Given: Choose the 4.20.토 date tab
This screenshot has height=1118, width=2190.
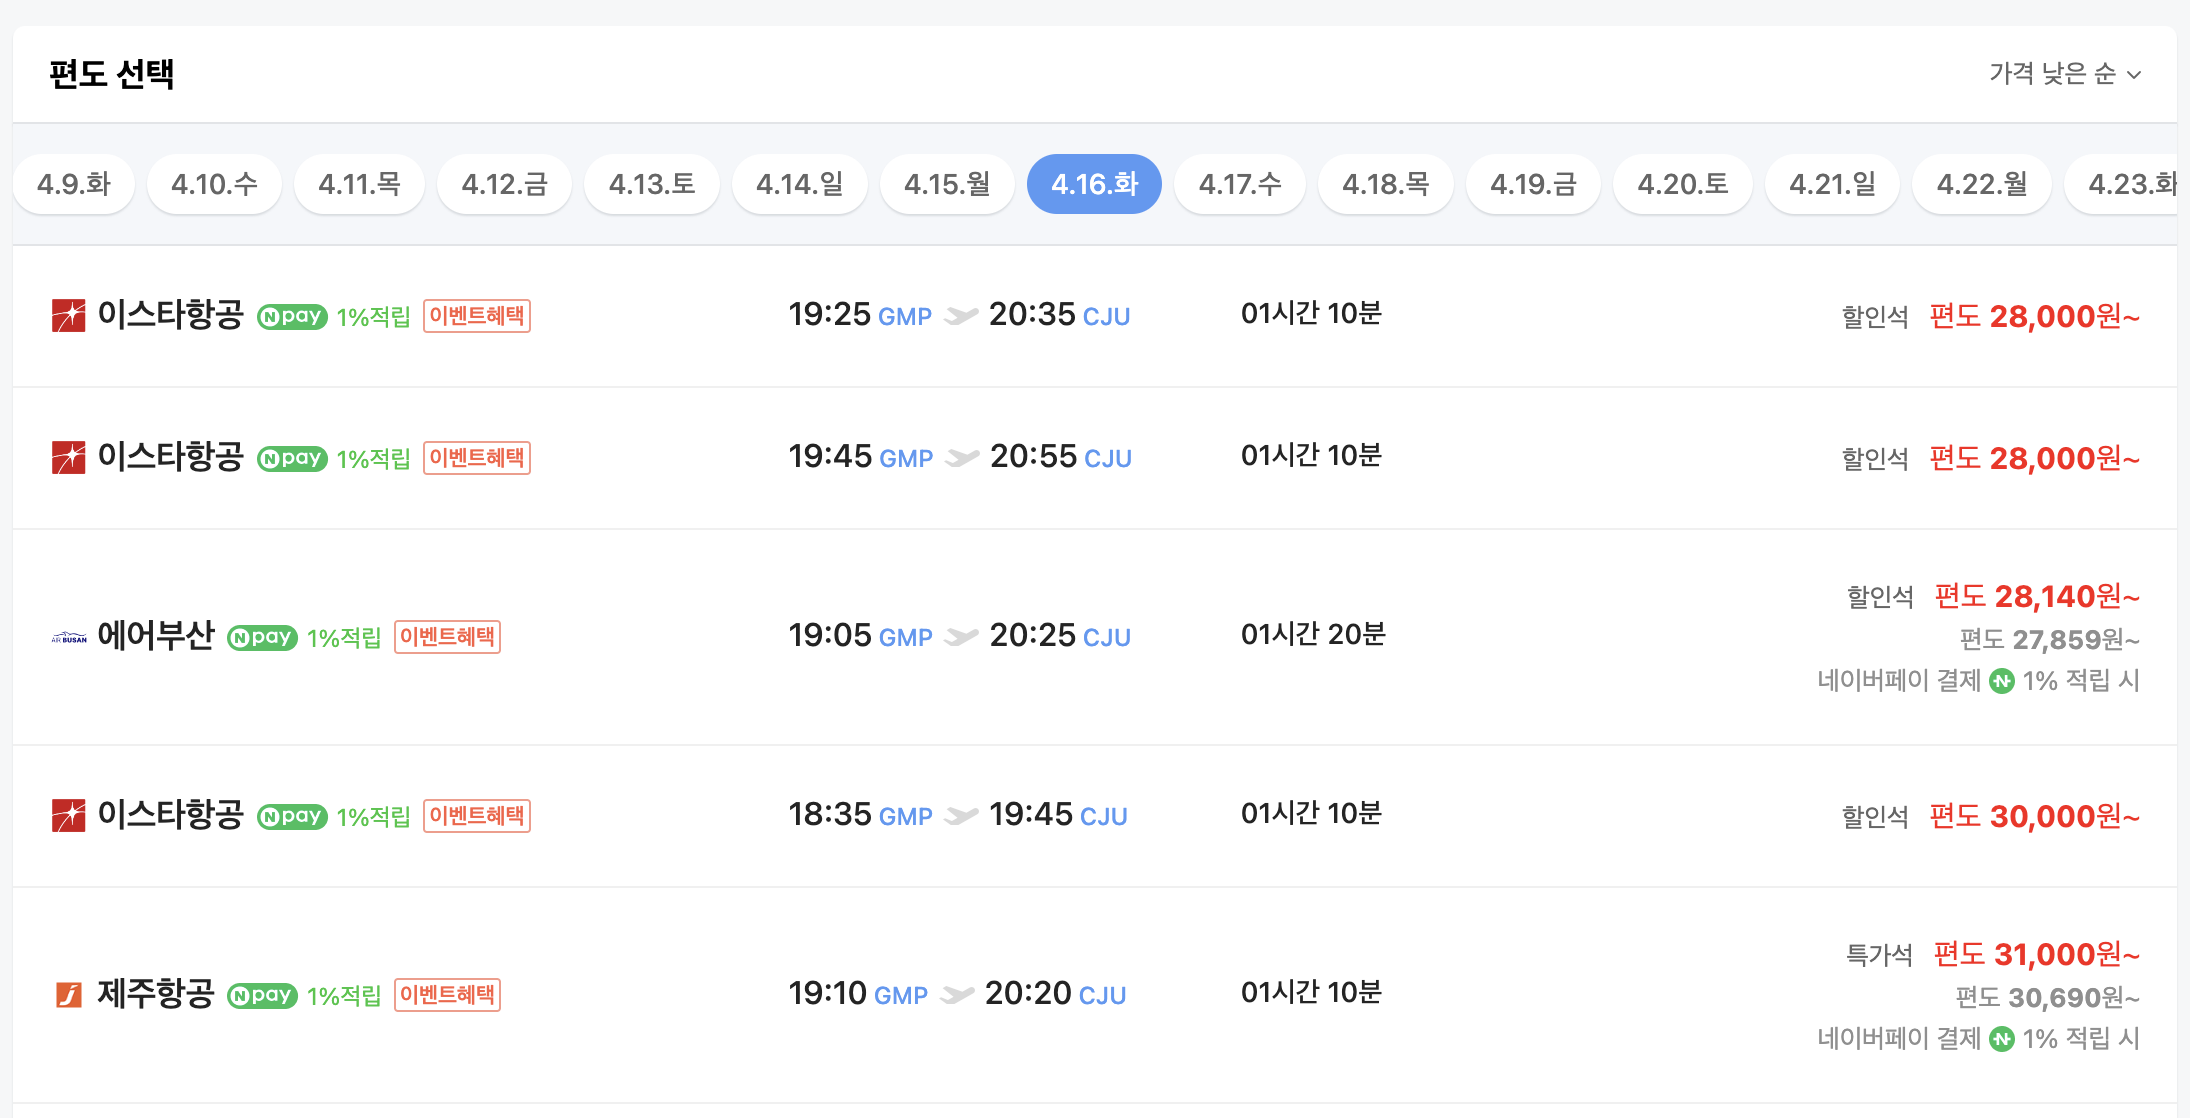Looking at the screenshot, I should 1682,184.
